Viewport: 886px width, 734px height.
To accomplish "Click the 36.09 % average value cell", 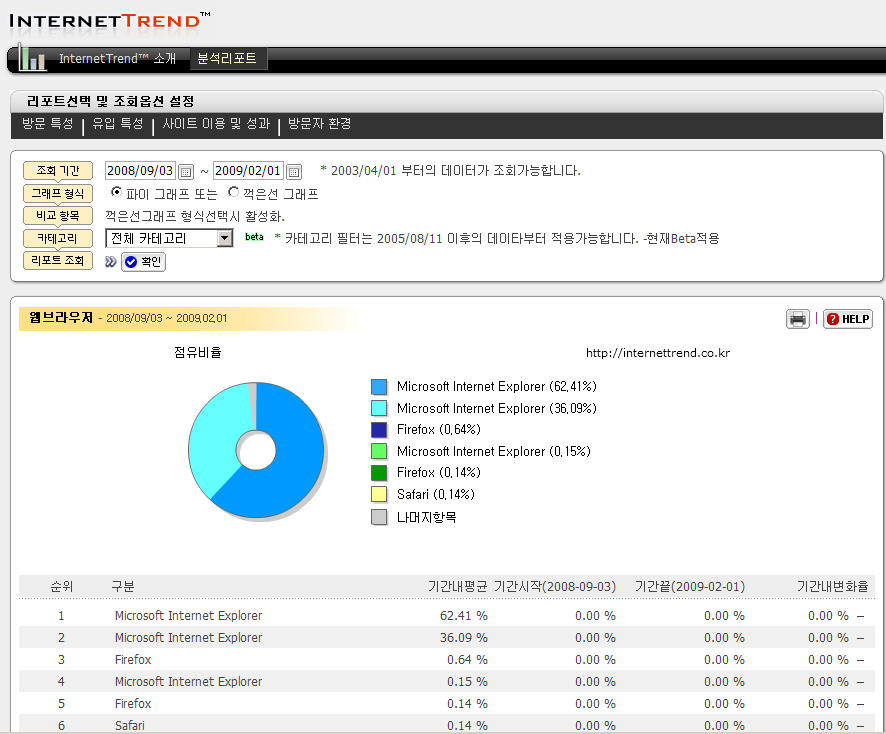I will [463, 638].
